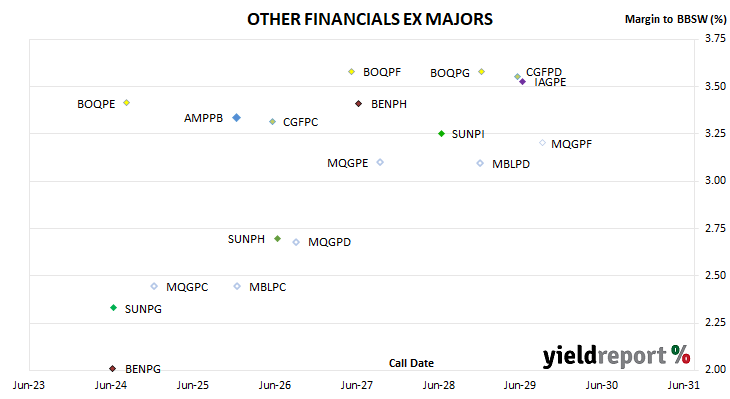
Task: Click the SUNPI green diamond marker
Action: coord(441,134)
